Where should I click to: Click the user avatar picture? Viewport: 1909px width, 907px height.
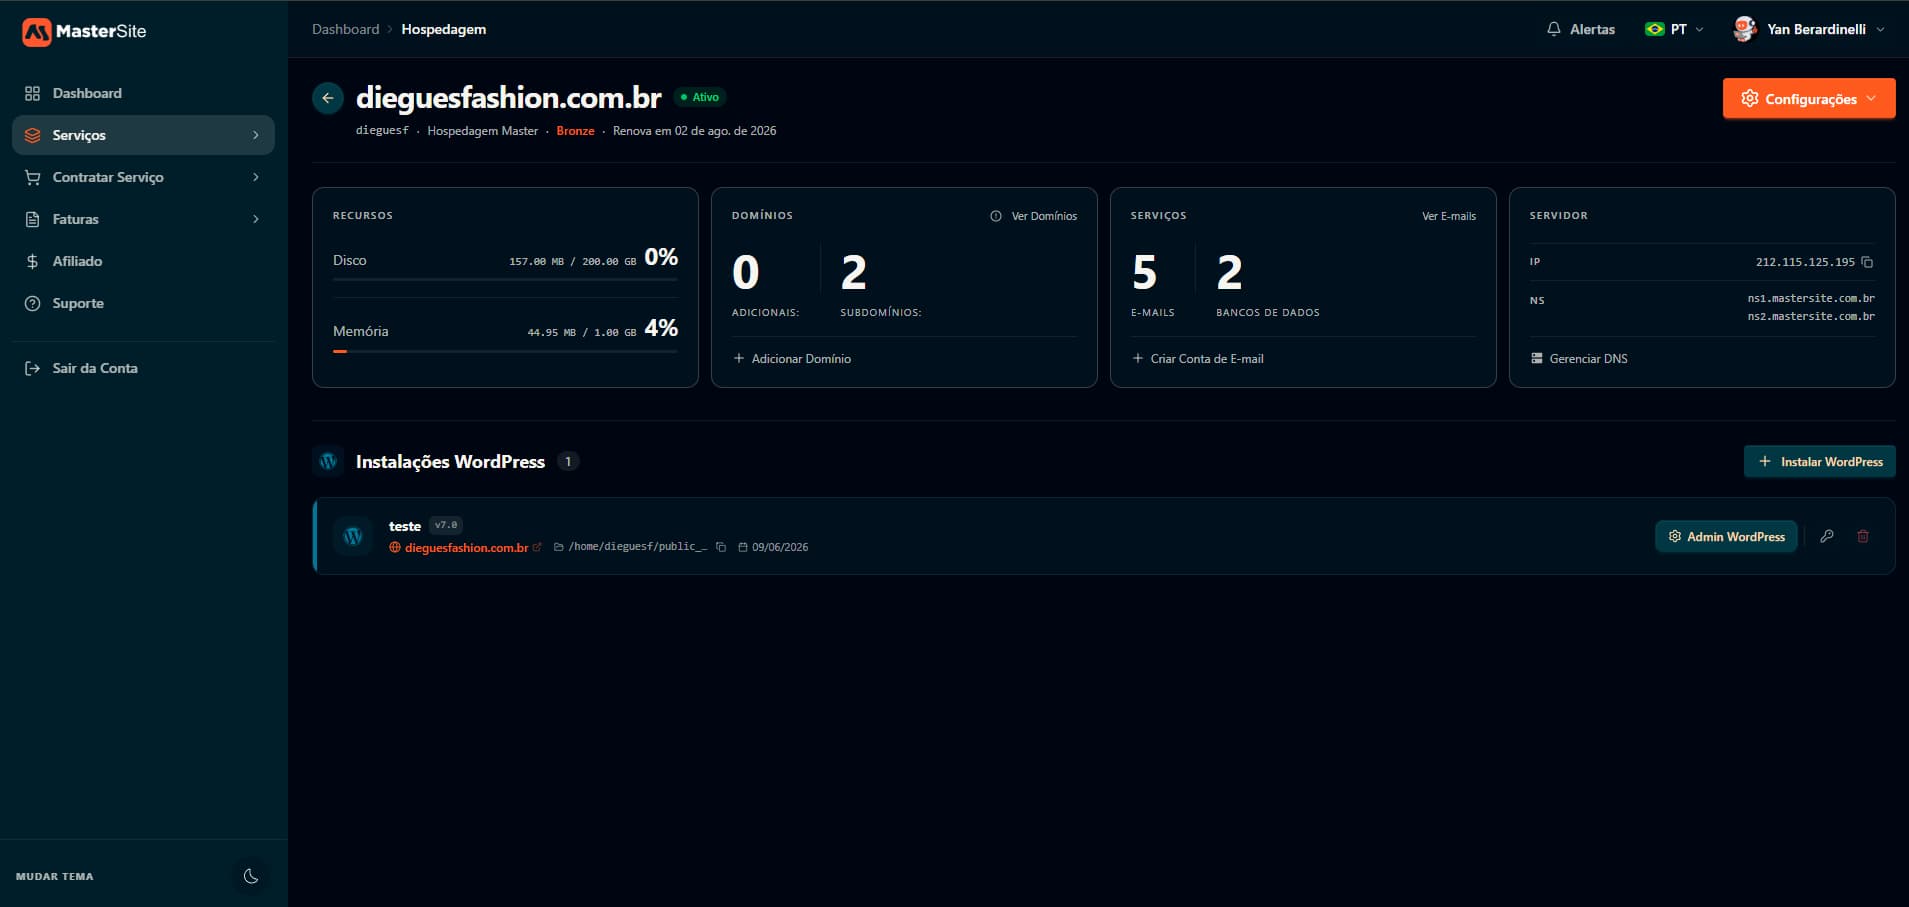pyautogui.click(x=1745, y=29)
